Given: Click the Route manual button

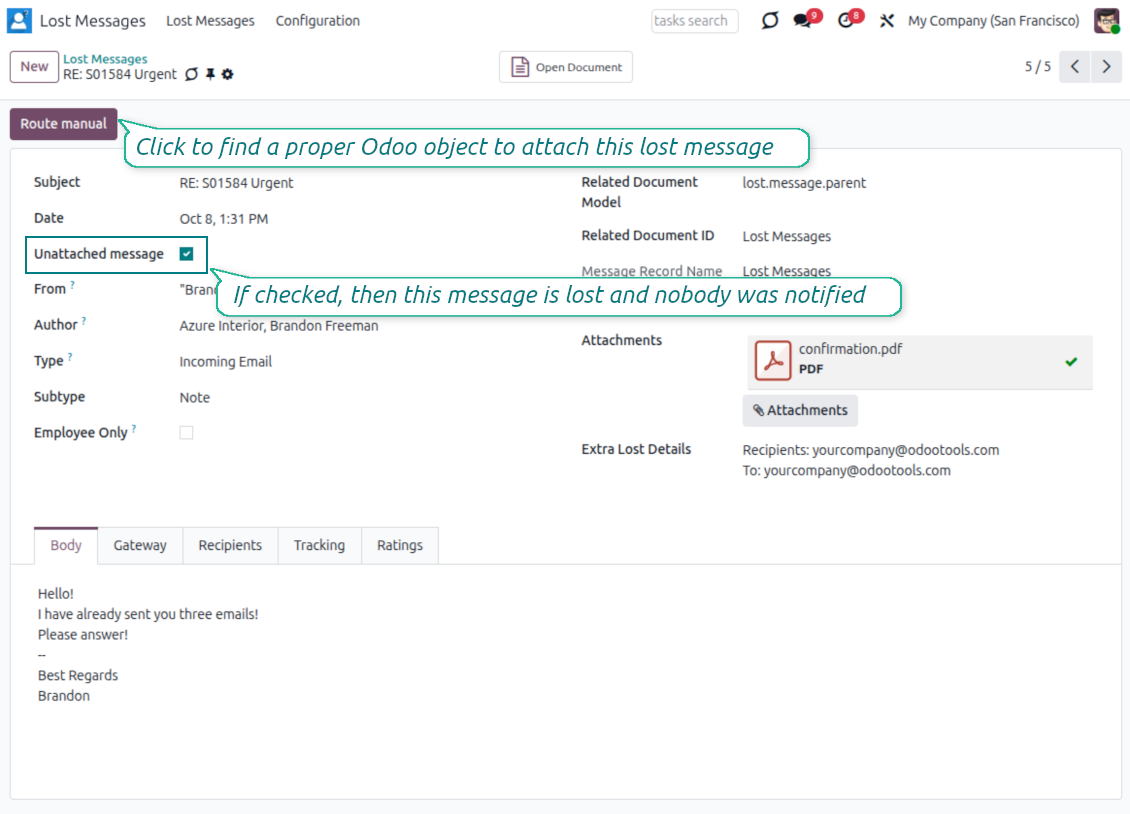Looking at the screenshot, I should (x=64, y=124).
